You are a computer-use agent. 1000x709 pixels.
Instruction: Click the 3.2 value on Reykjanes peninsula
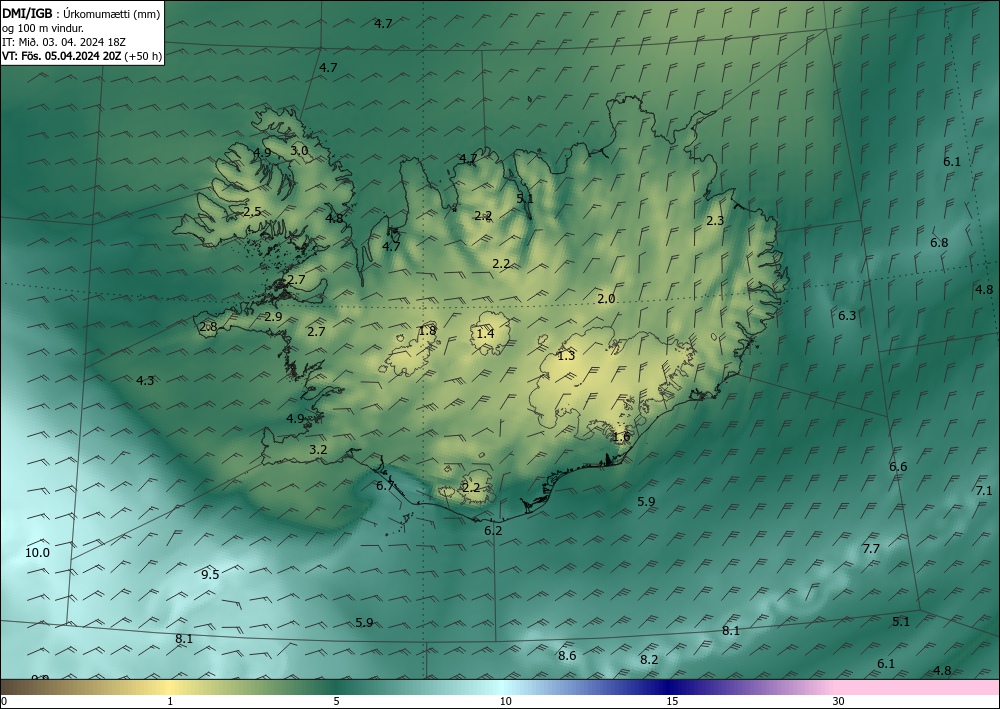(318, 450)
